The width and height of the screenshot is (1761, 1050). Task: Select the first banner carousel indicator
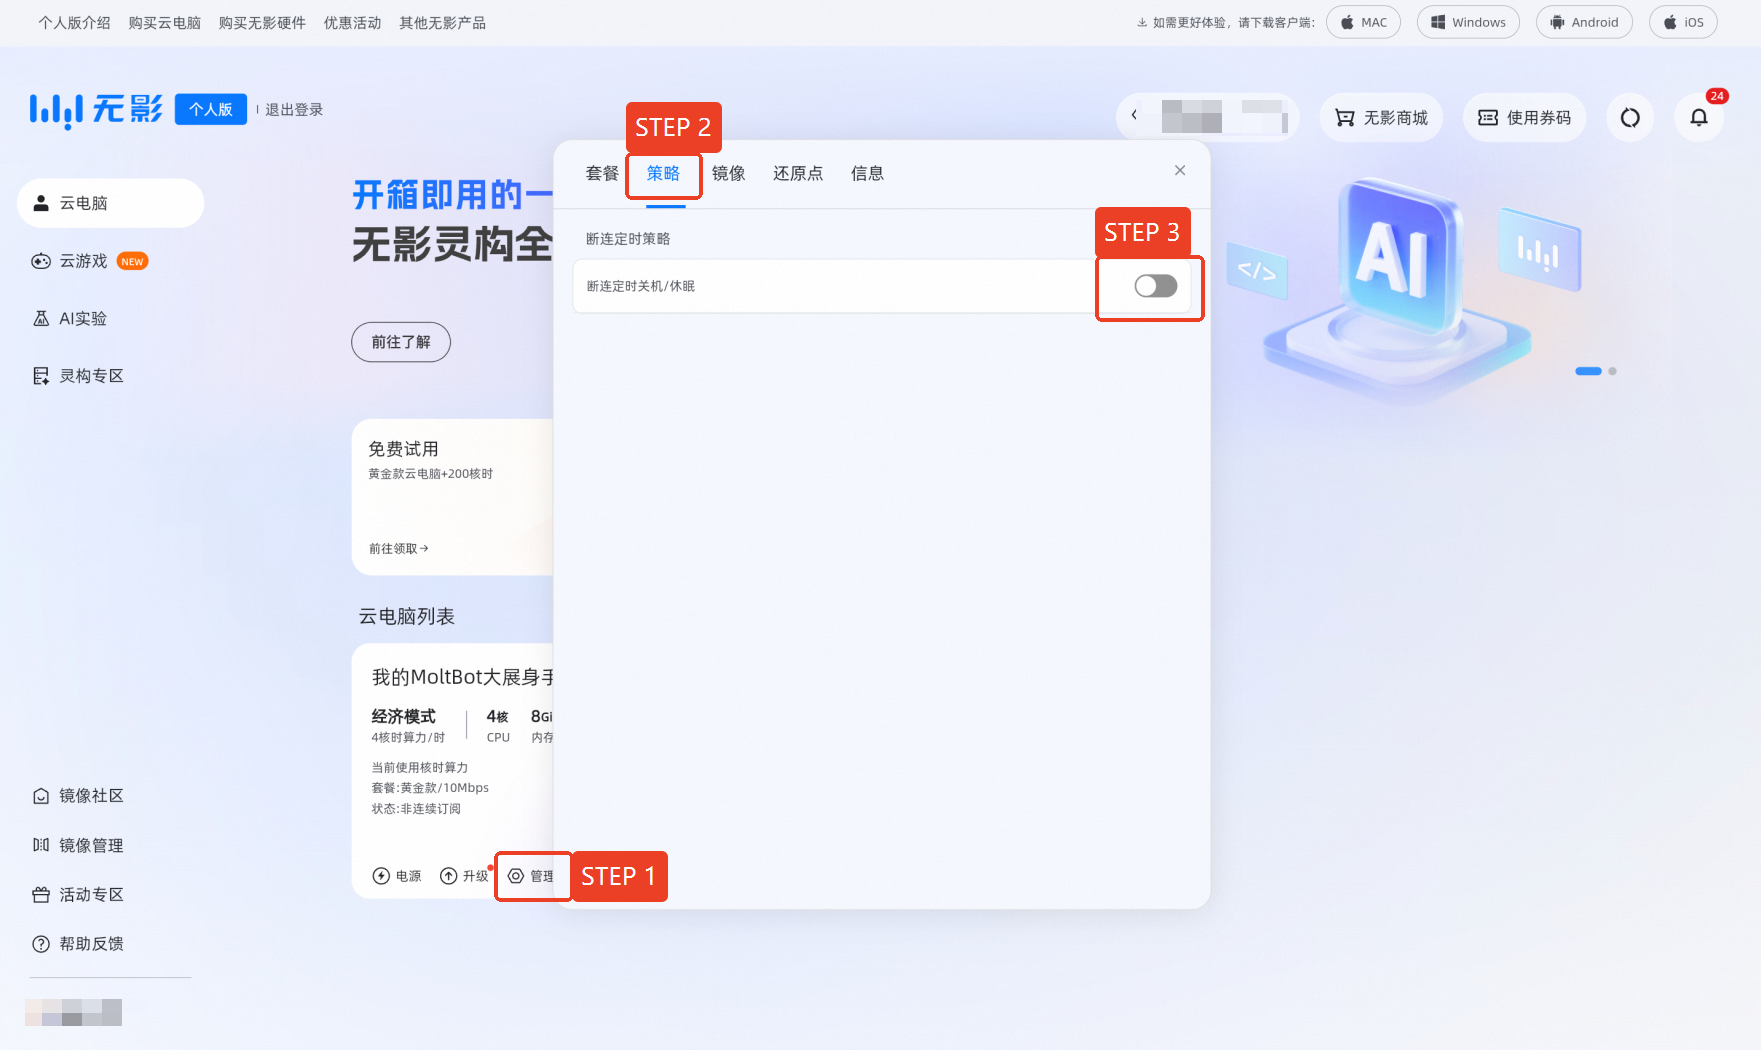[1588, 371]
